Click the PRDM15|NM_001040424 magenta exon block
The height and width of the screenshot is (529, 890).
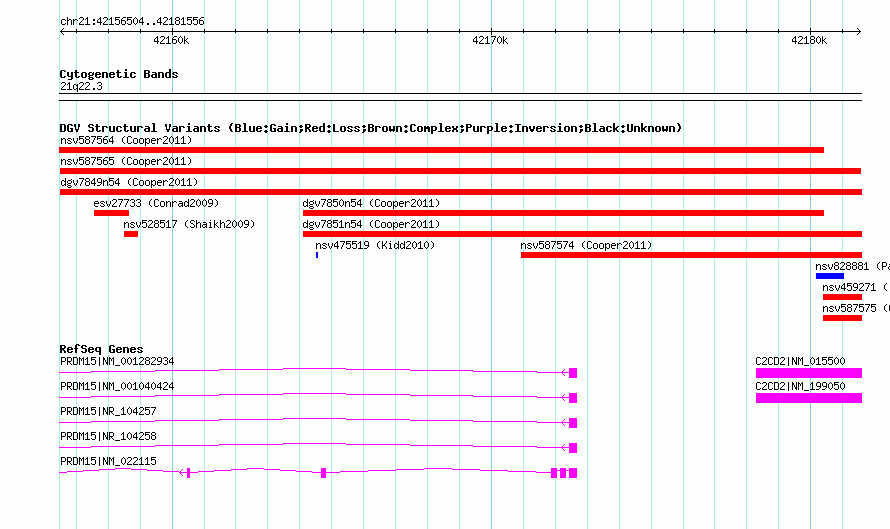[x=573, y=398]
